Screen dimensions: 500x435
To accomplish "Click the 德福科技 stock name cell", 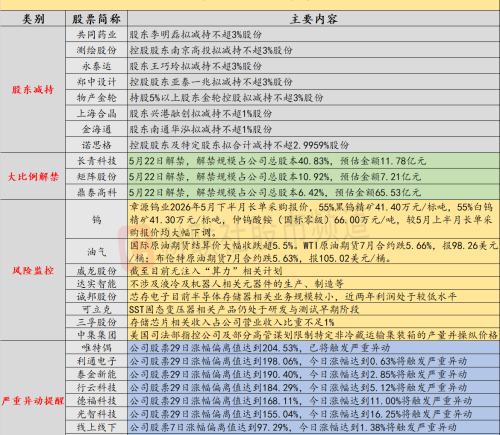I will click(96, 401).
